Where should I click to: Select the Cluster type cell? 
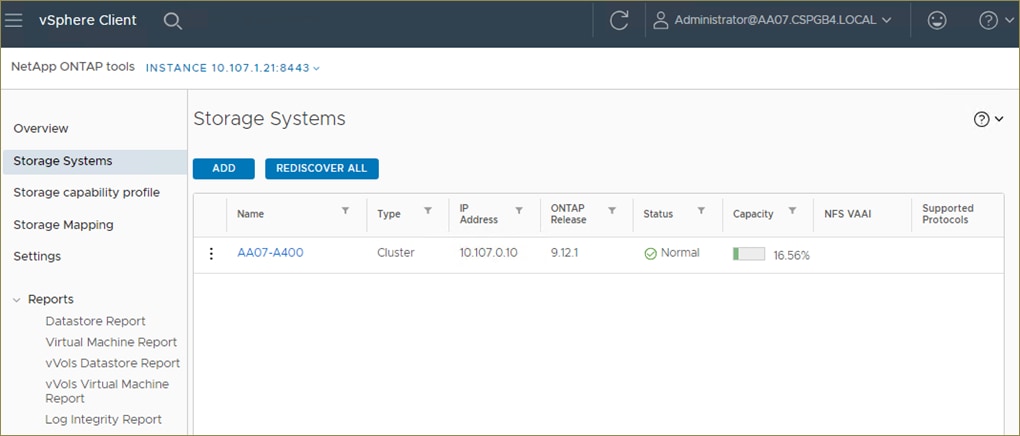[x=396, y=252]
